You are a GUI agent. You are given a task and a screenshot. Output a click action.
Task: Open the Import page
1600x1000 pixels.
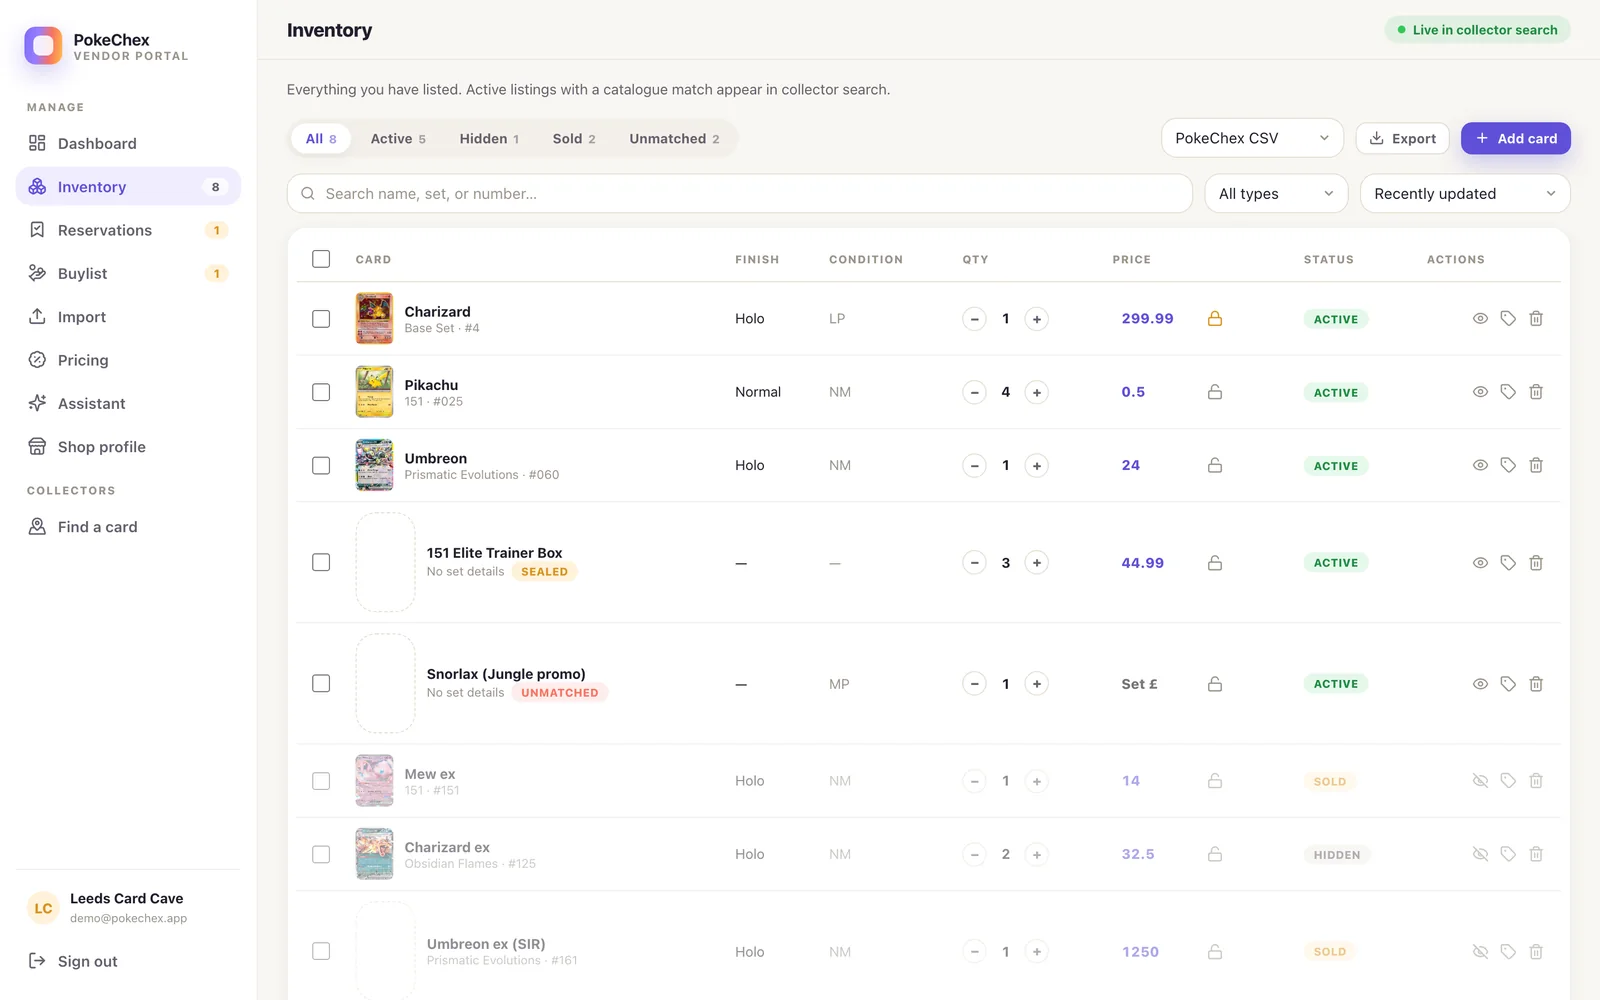pyautogui.click(x=128, y=317)
